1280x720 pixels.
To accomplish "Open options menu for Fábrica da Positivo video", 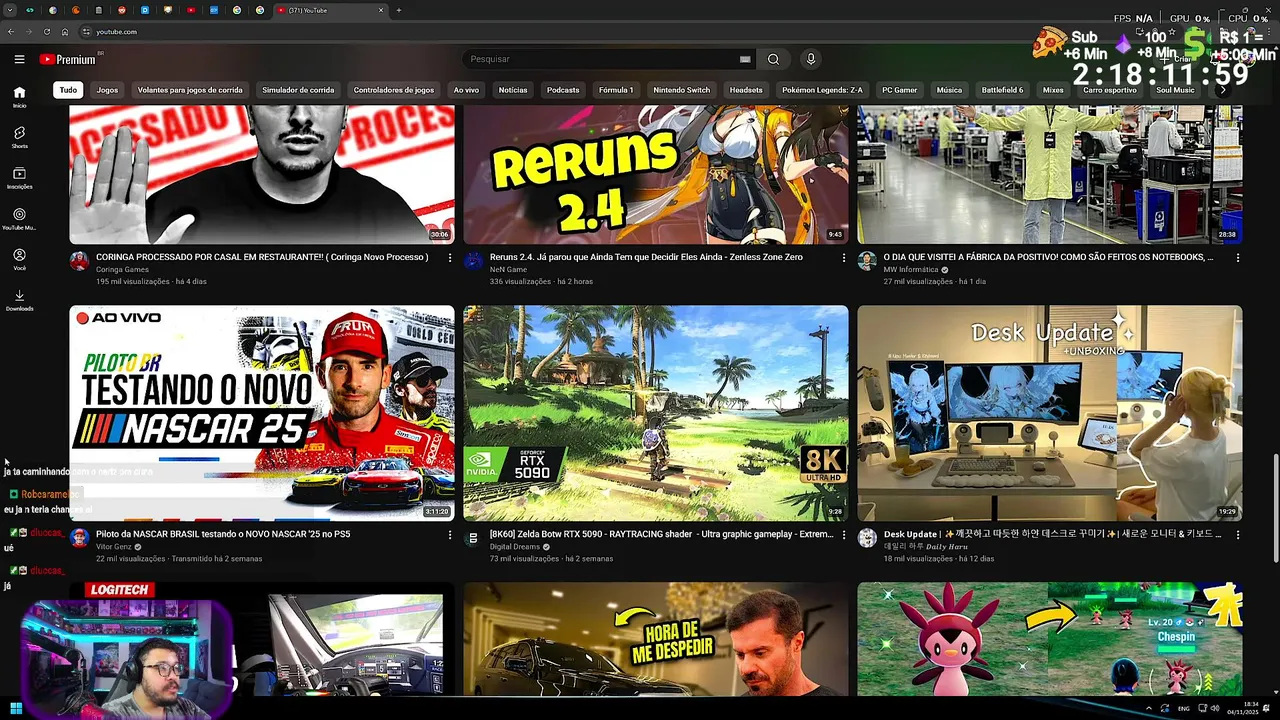I will tap(1237, 257).
